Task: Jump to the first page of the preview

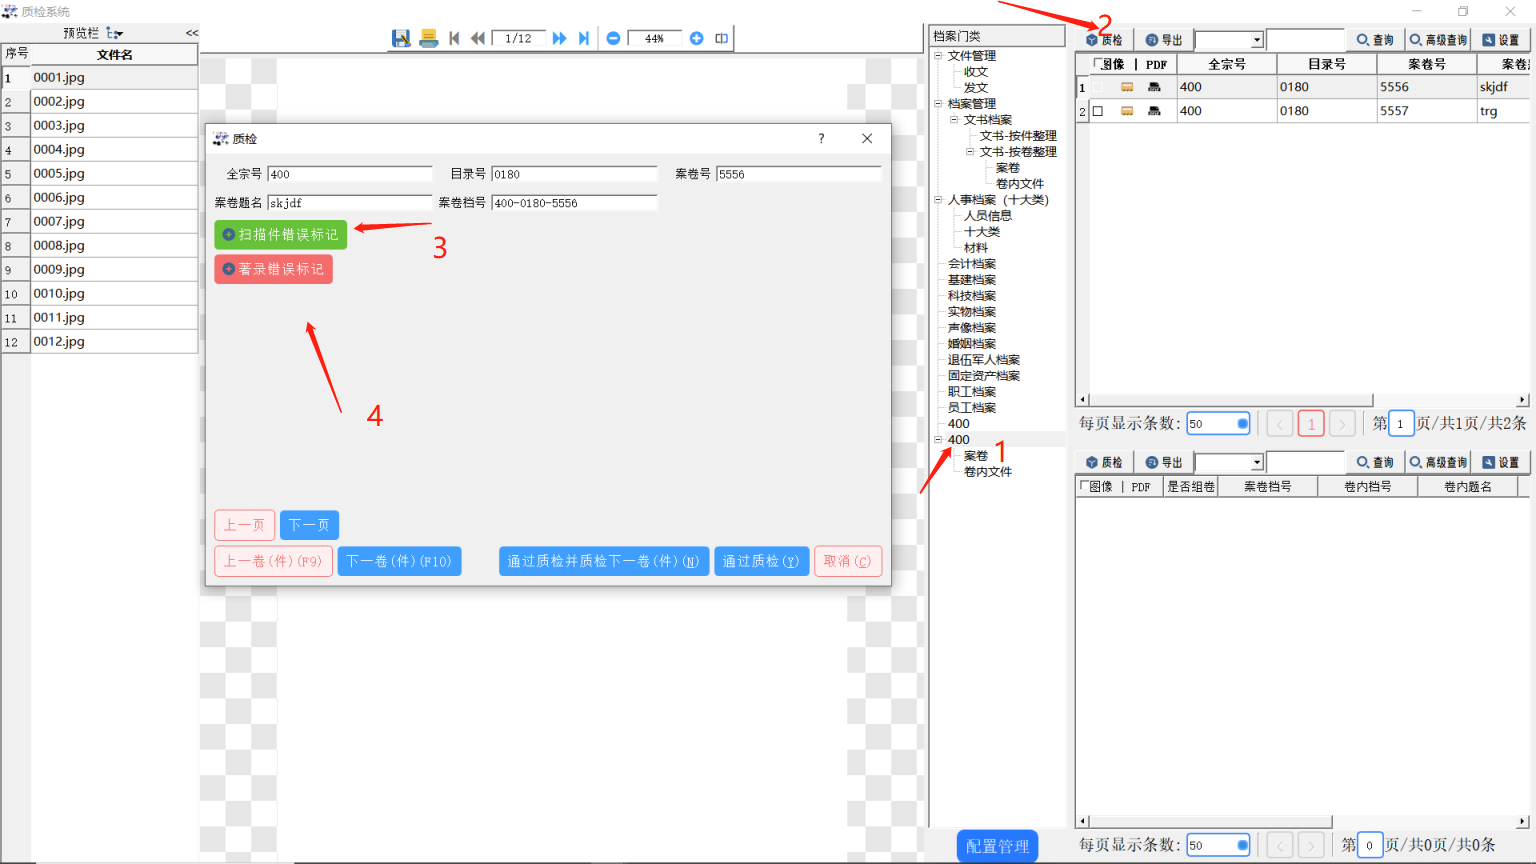Action: coord(454,38)
